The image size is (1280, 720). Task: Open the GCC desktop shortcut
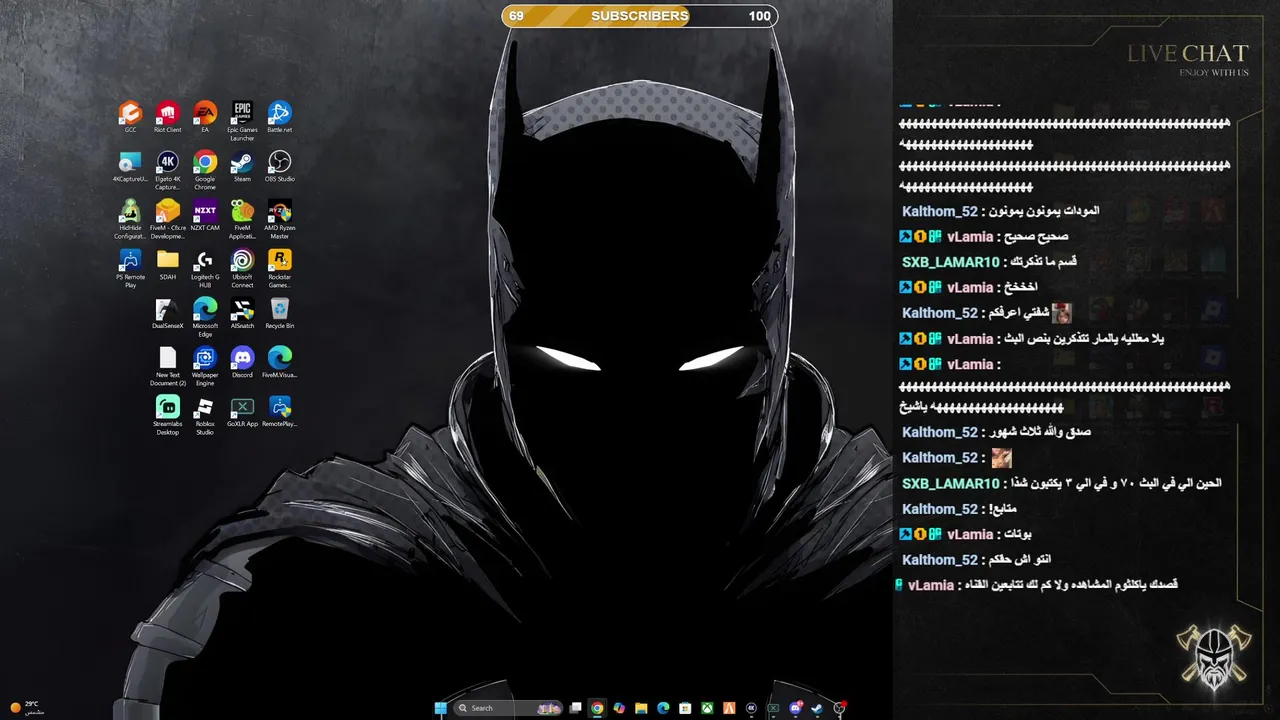(x=130, y=116)
